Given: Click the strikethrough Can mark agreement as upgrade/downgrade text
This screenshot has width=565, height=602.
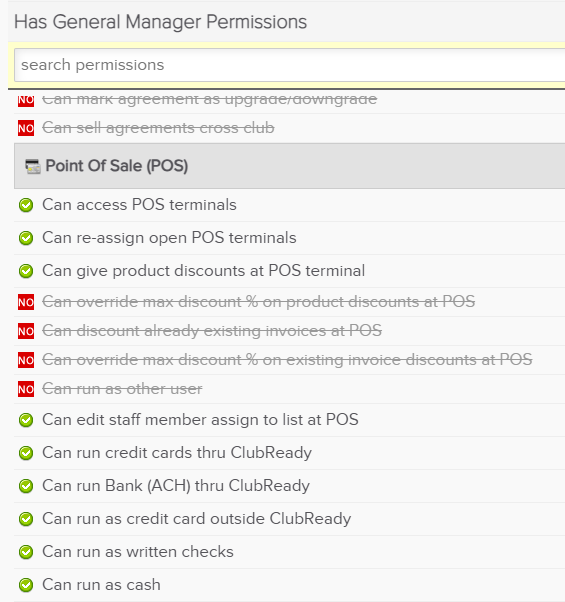Looking at the screenshot, I should (210, 99).
